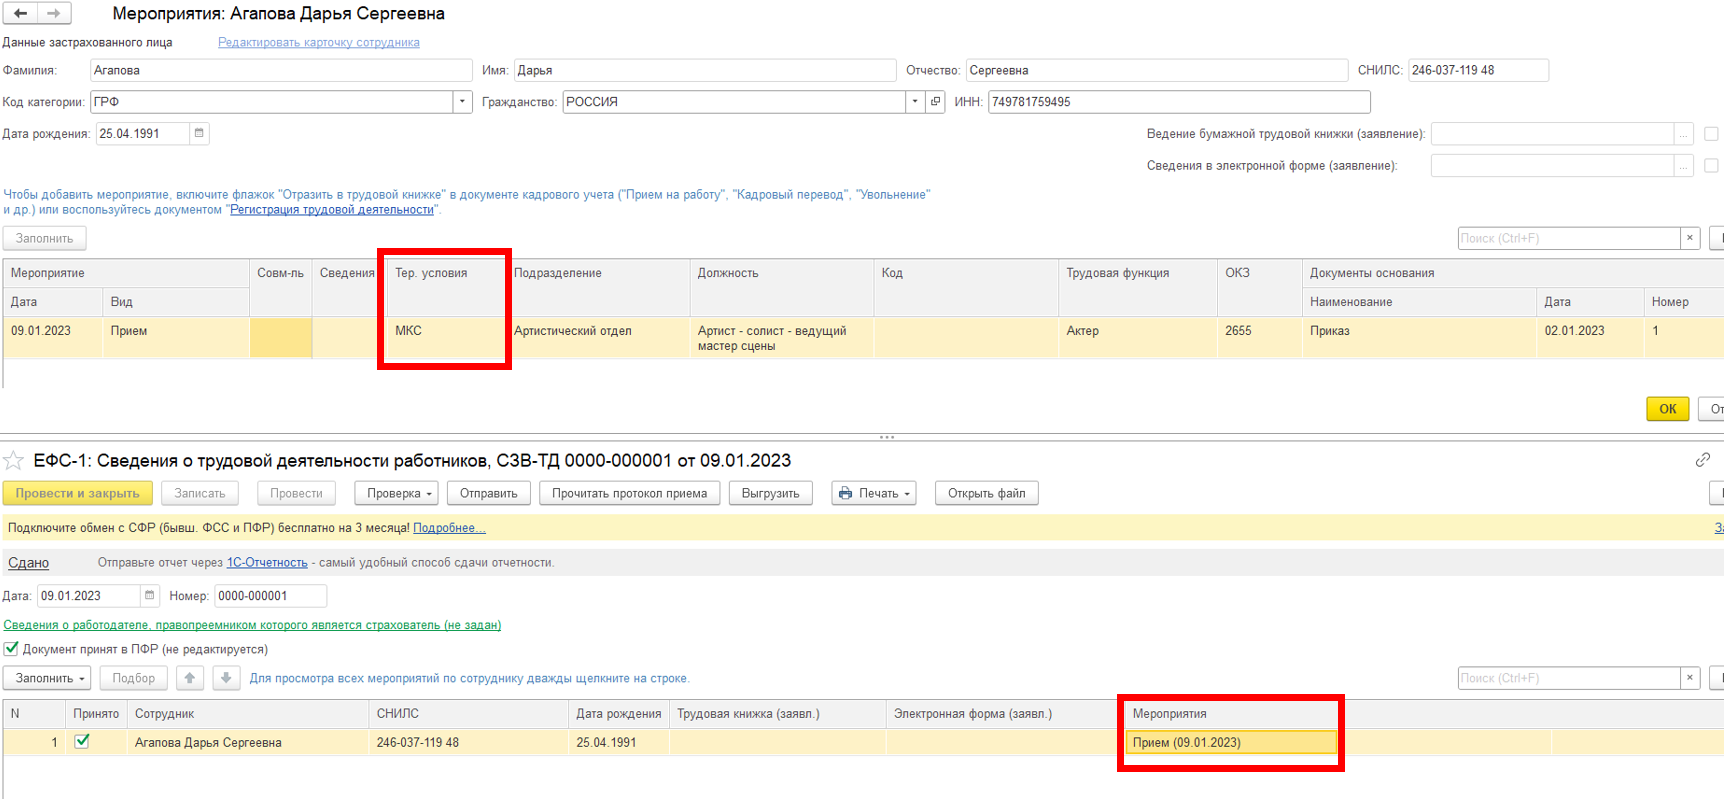This screenshot has width=1725, height=799.
Task: Click the Сдано status link
Action: click(29, 563)
